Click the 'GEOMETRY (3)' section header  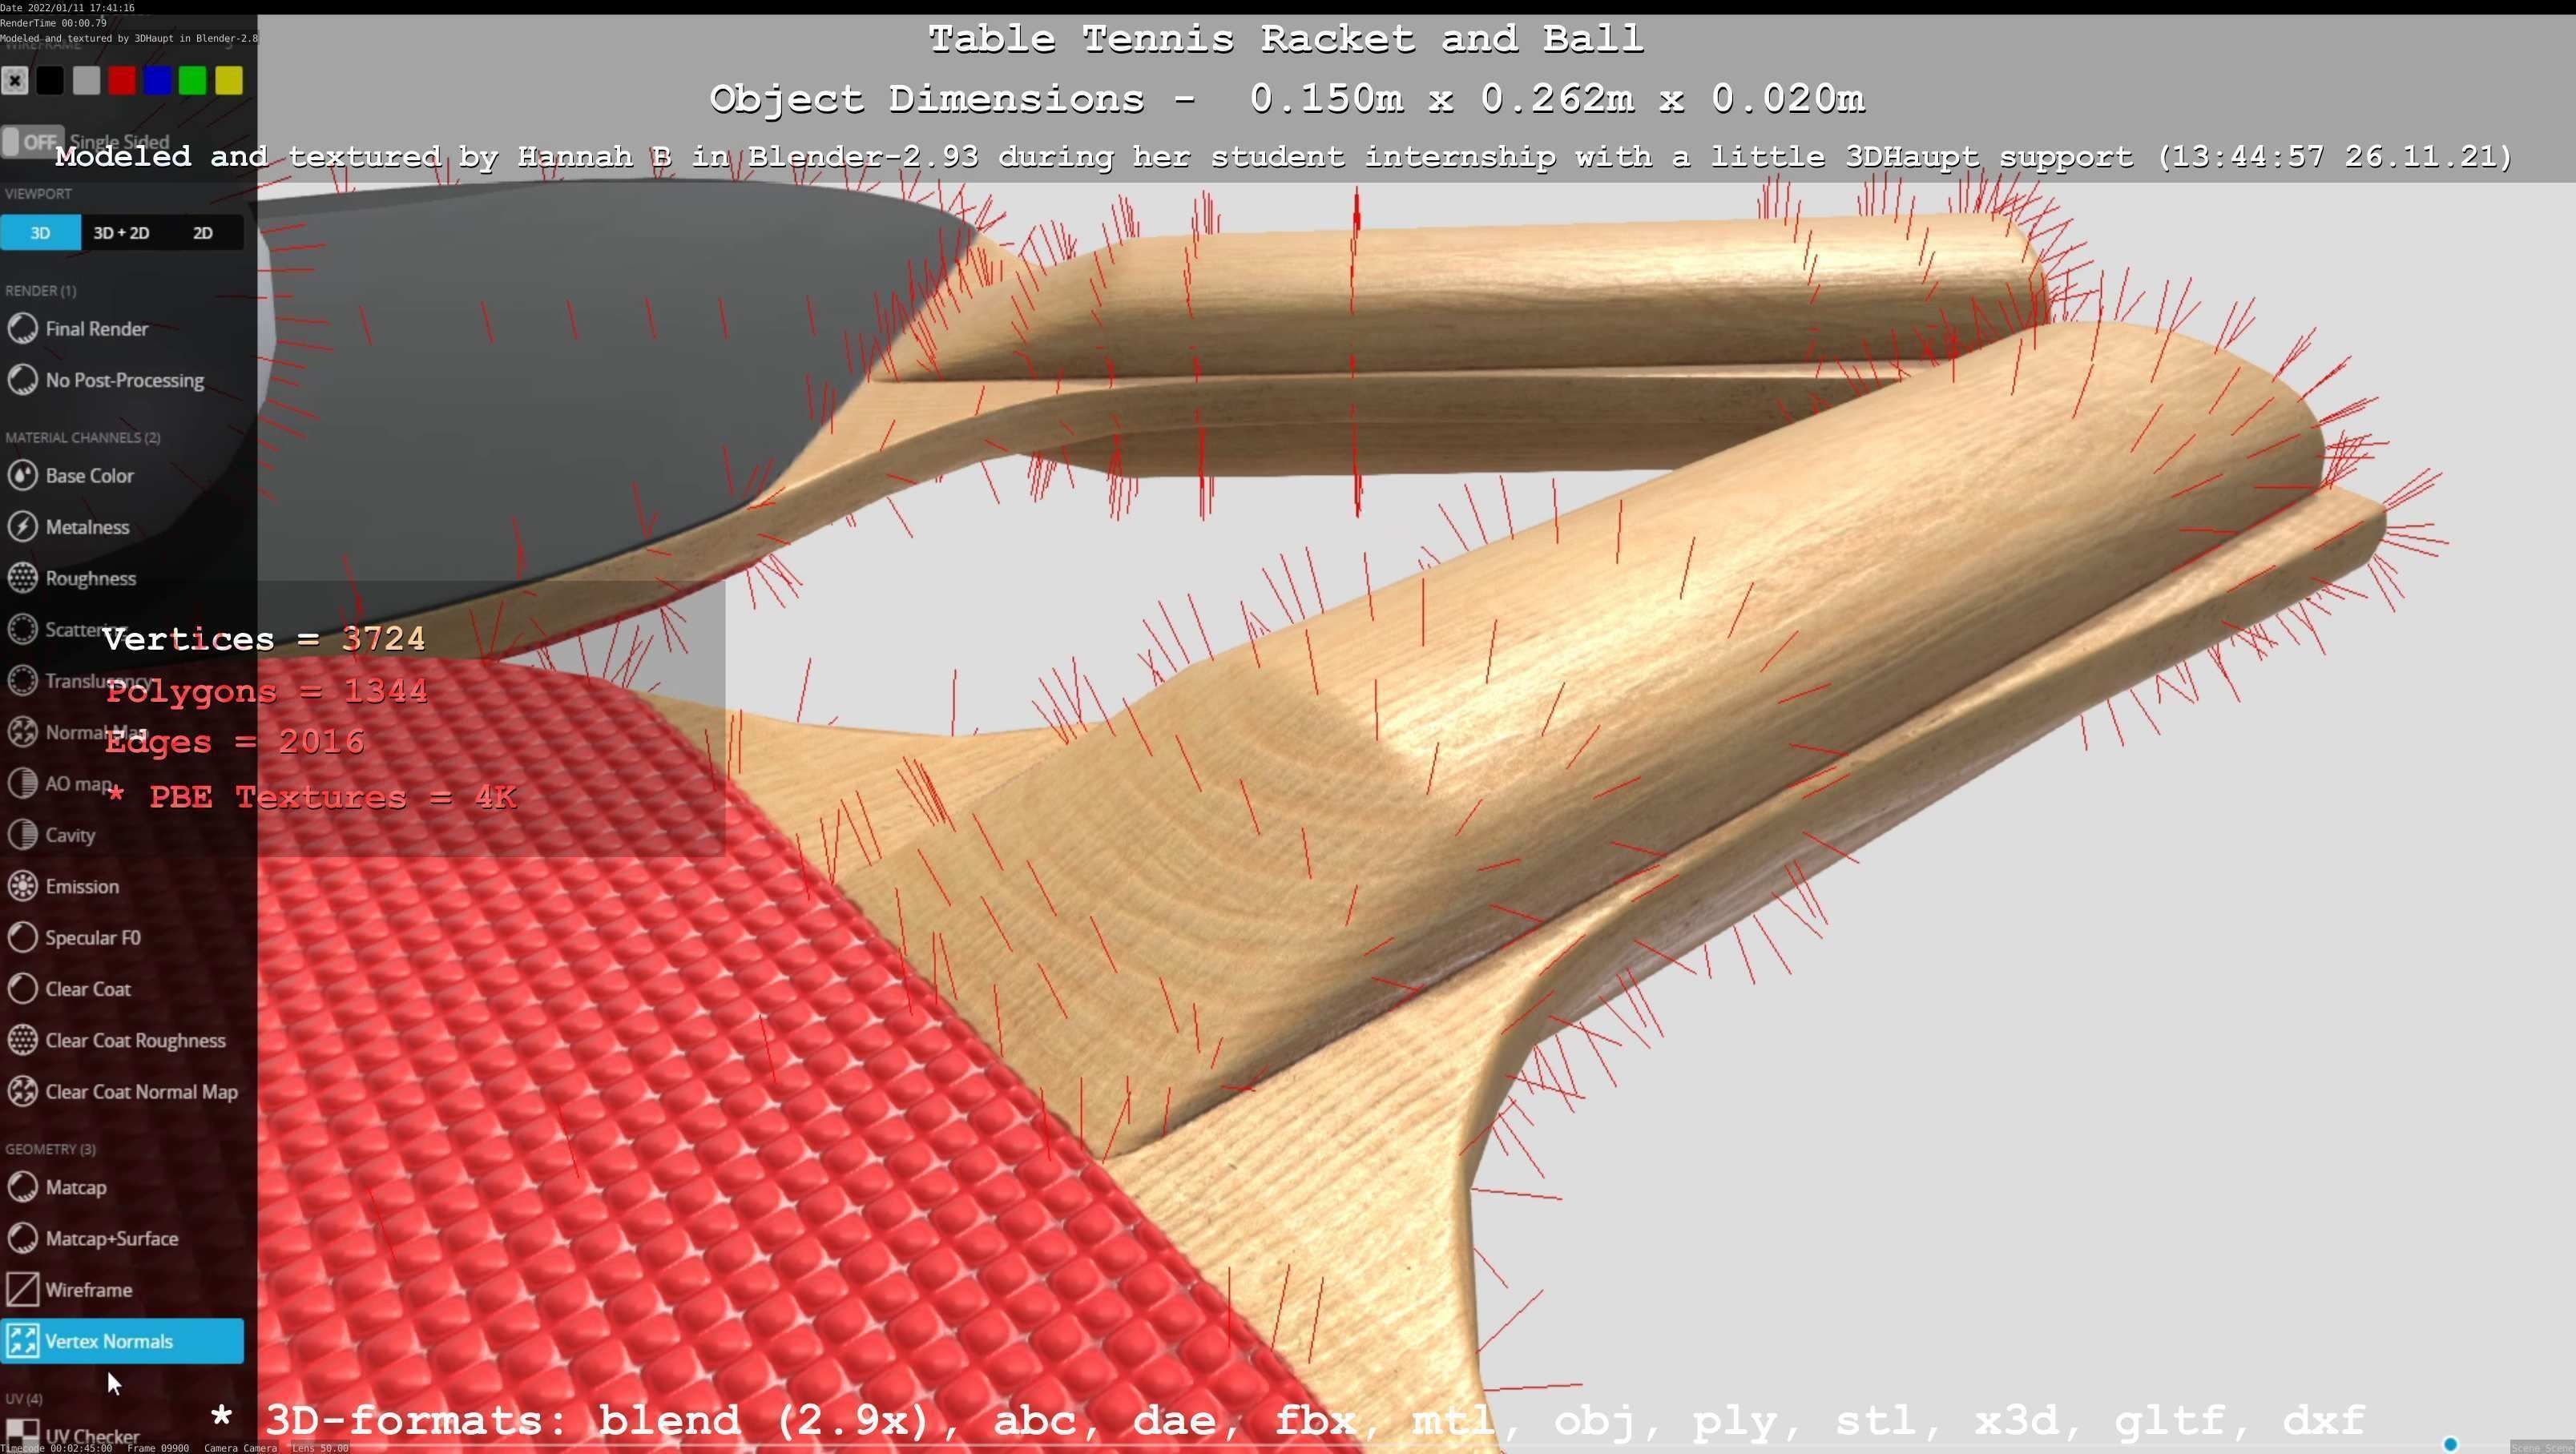pyautogui.click(x=50, y=1149)
